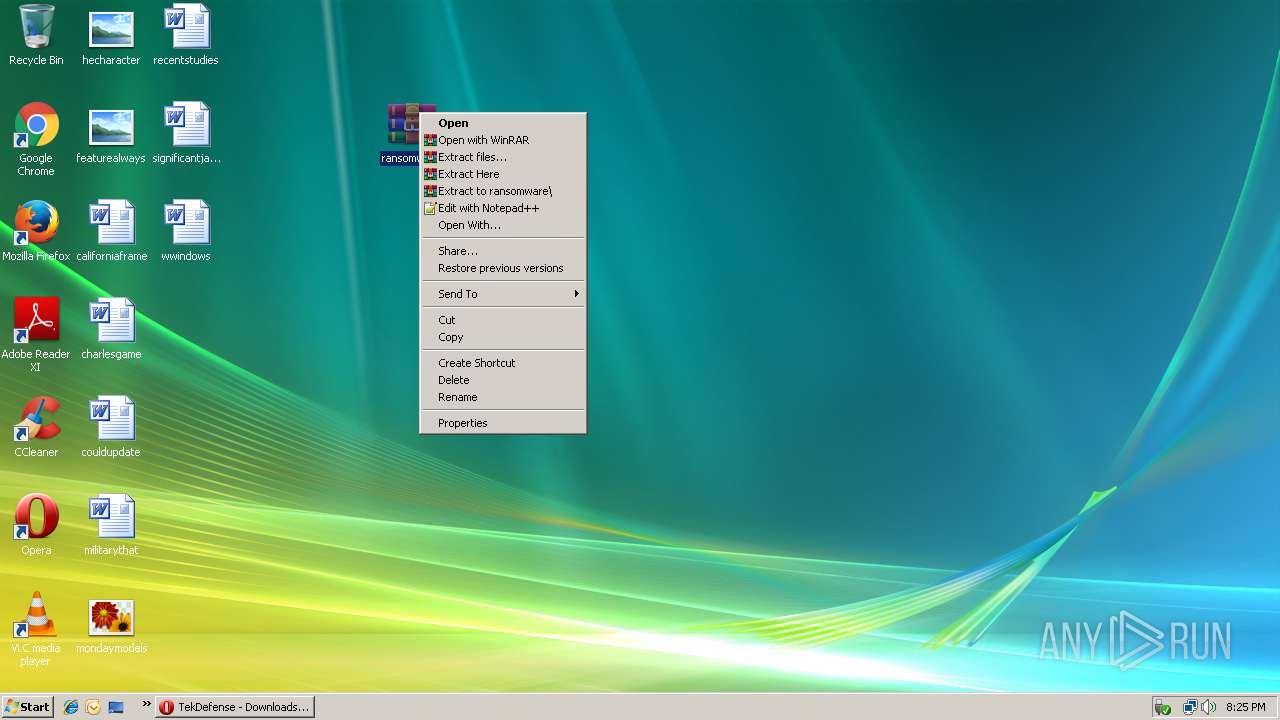Open the Start menu
1280x720 pixels.
pyautogui.click(x=28, y=707)
